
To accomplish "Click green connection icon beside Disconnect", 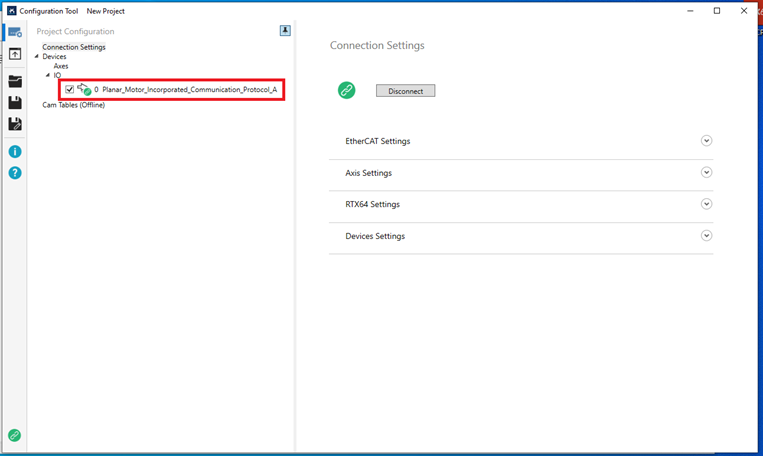I will click(x=346, y=91).
